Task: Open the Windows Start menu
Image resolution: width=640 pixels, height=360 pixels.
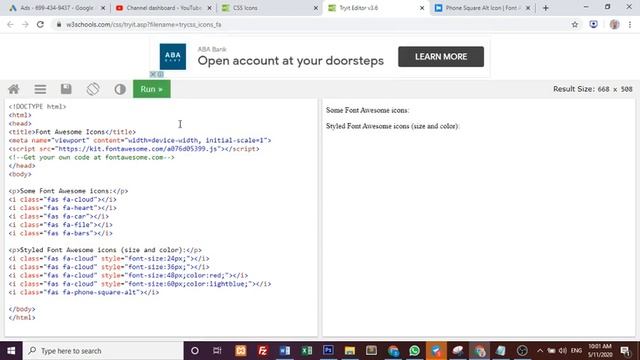Action: point(11,351)
